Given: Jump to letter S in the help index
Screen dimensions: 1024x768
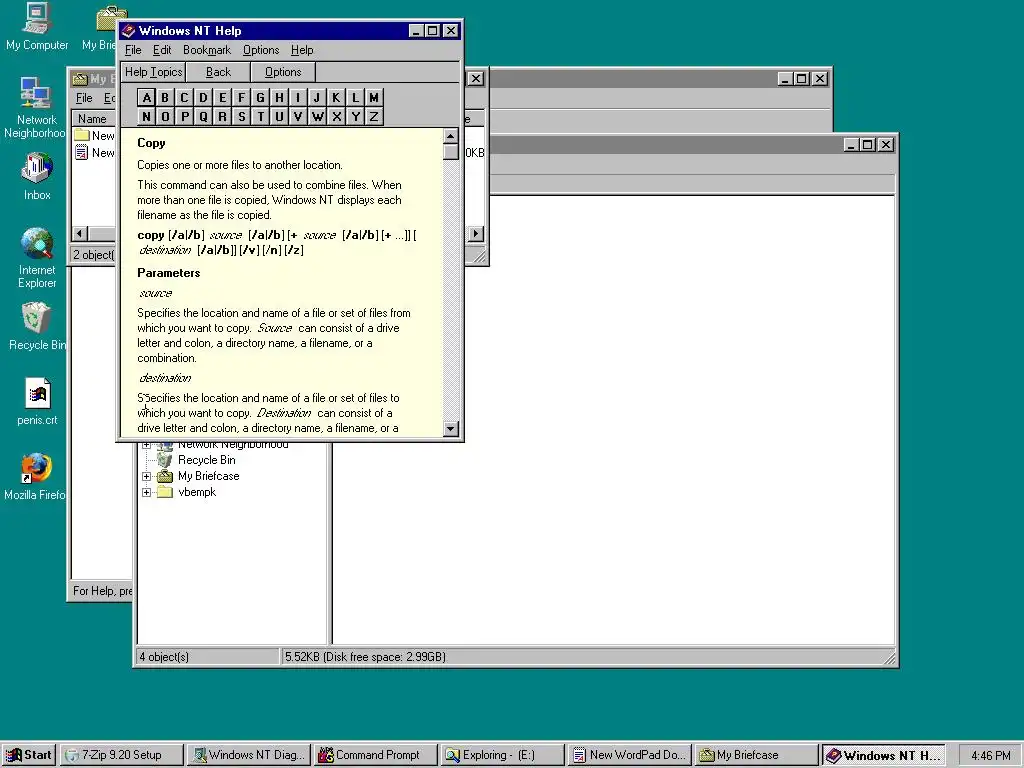Looking at the screenshot, I should click(242, 116).
